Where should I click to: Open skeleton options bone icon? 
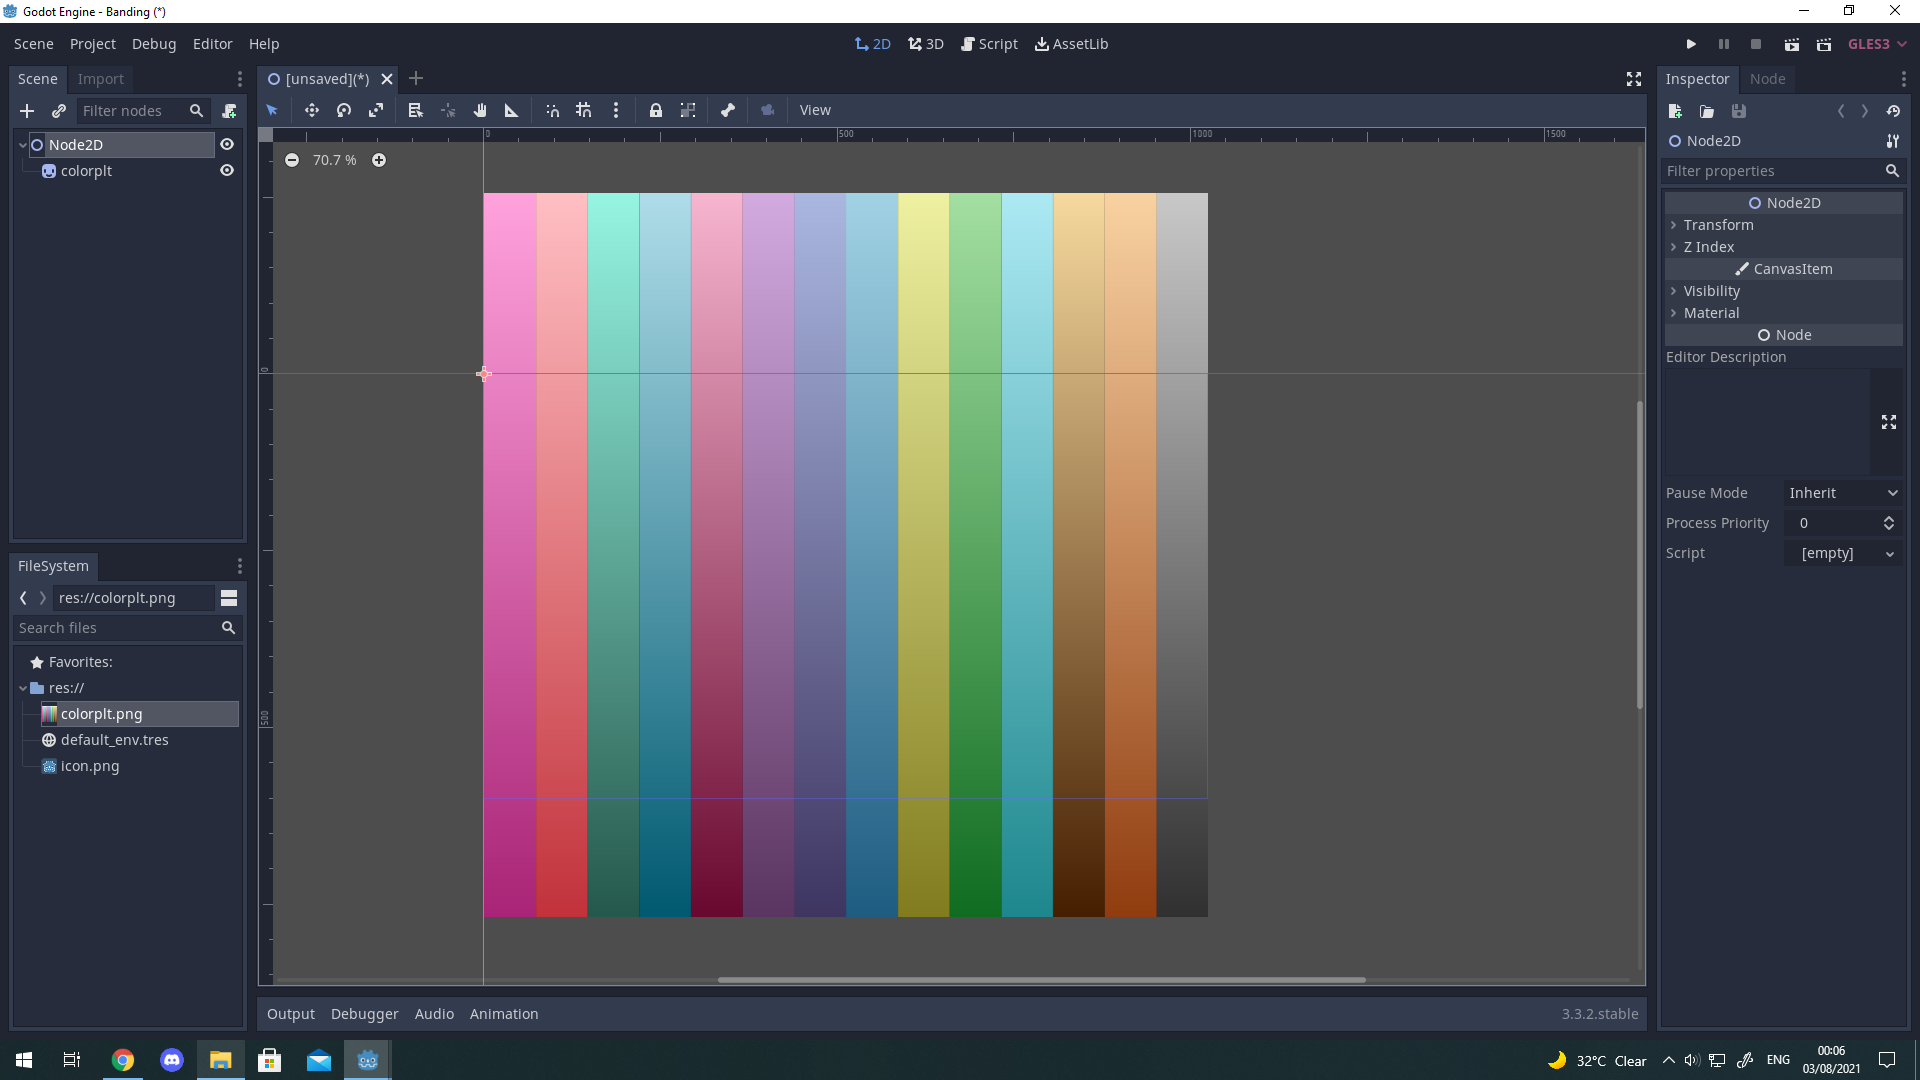(x=728, y=110)
